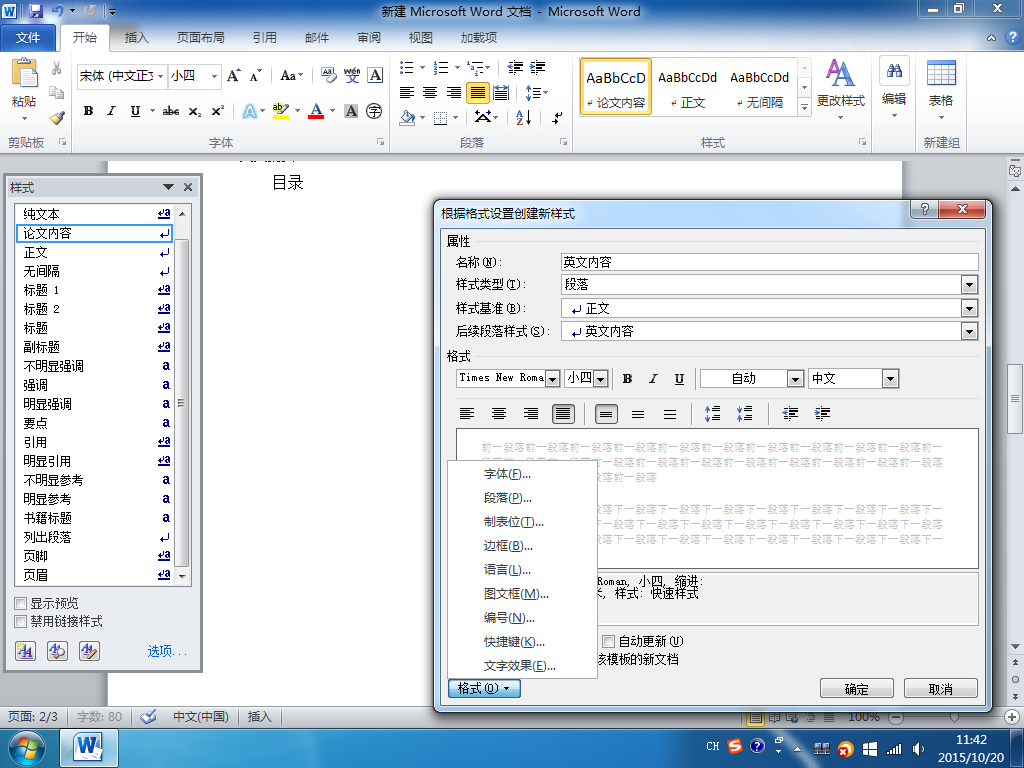
Task: Click the Numbering list icon in ribbon
Action: click(441, 67)
